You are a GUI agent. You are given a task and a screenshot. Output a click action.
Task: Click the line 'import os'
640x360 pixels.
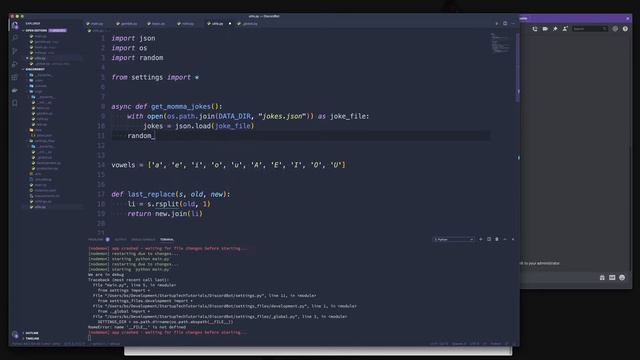129,48
